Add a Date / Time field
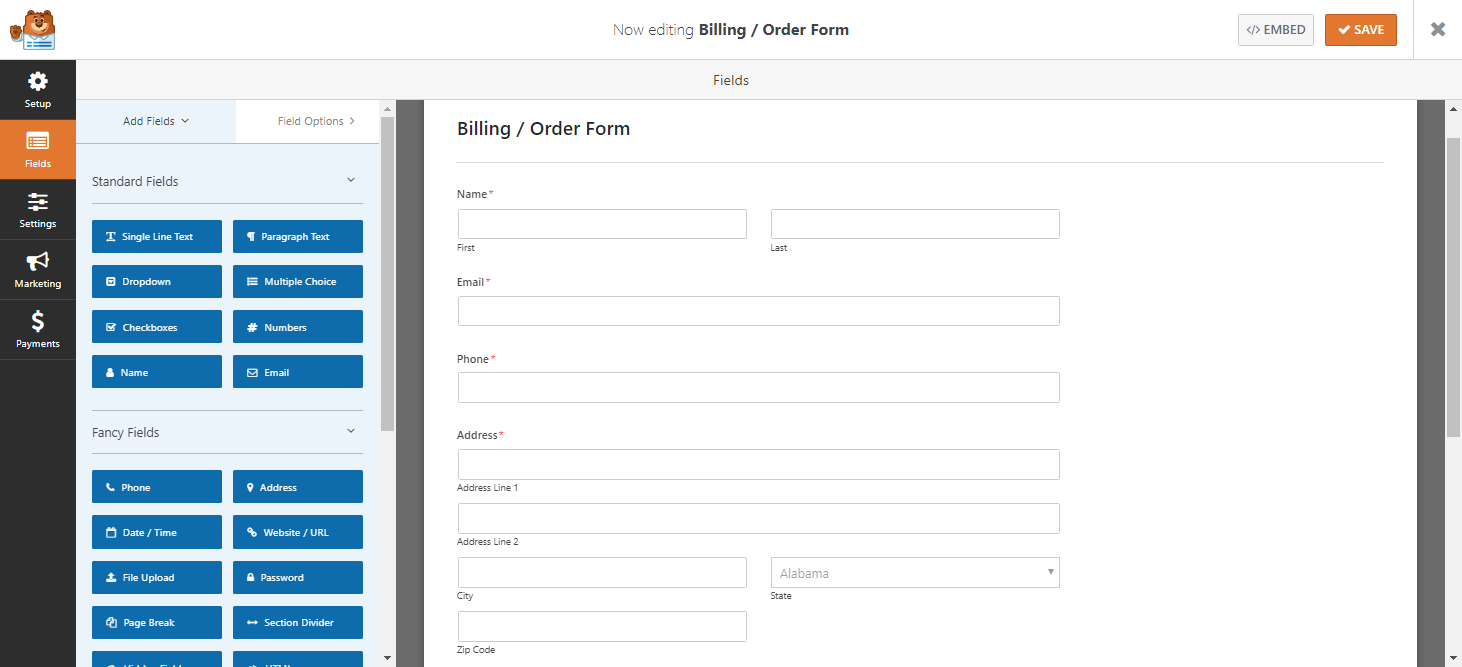This screenshot has height=667, width=1462. pyautogui.click(x=157, y=532)
